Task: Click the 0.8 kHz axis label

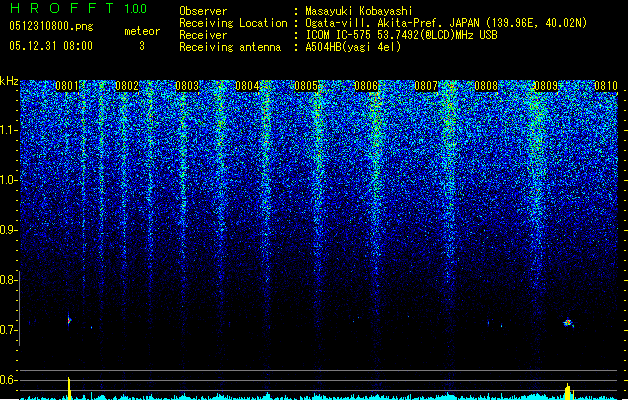Action: 8,280
